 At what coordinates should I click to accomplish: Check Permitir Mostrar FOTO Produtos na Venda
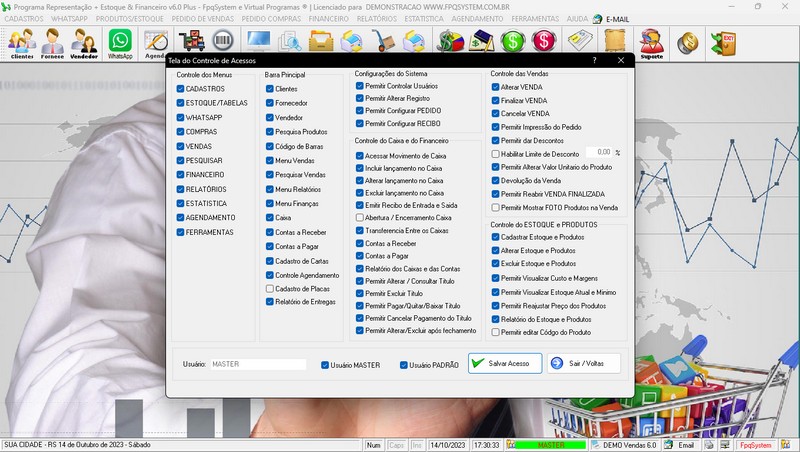click(x=495, y=208)
